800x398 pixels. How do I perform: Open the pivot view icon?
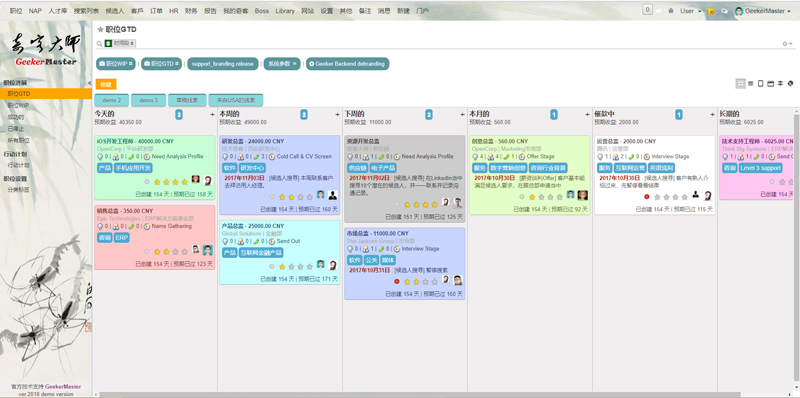pos(780,84)
